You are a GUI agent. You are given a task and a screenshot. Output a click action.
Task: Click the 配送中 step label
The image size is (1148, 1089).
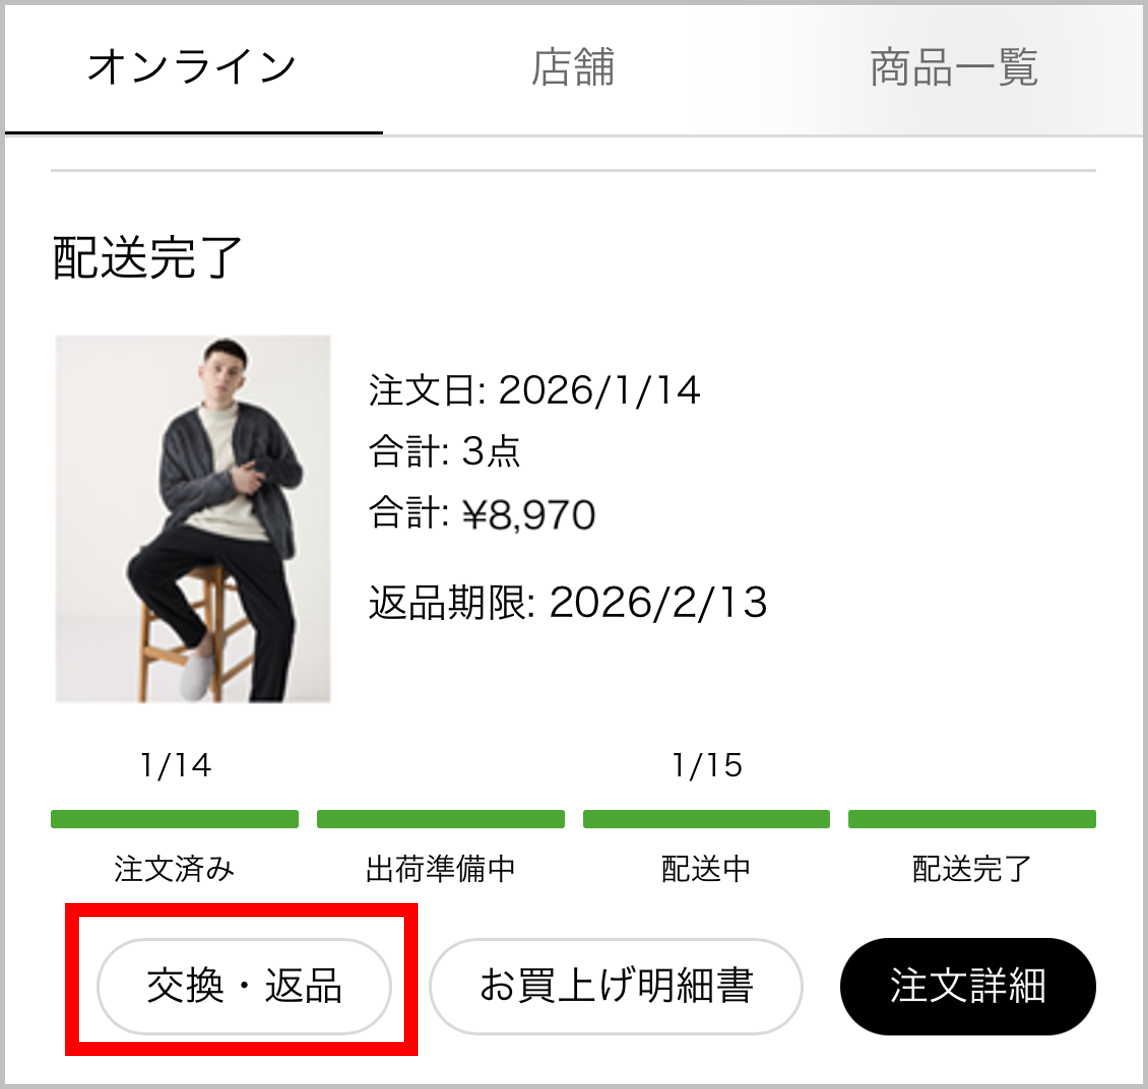pyautogui.click(x=706, y=869)
